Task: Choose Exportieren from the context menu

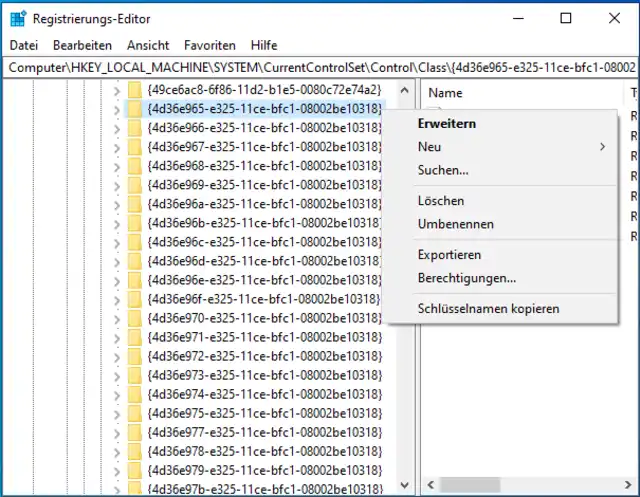Action: pyautogui.click(x=449, y=255)
